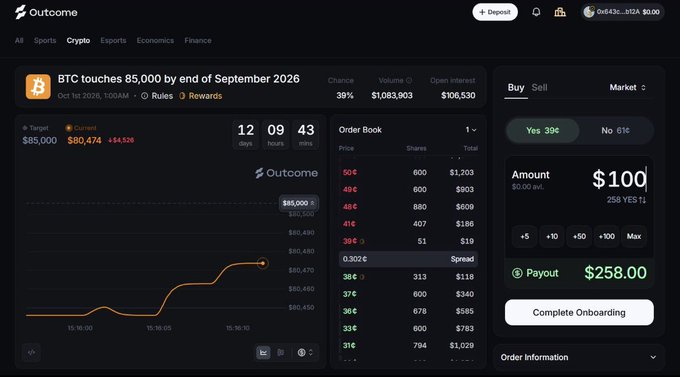Click the Bitcoin market icon
The image size is (680, 377).
click(x=38, y=87)
